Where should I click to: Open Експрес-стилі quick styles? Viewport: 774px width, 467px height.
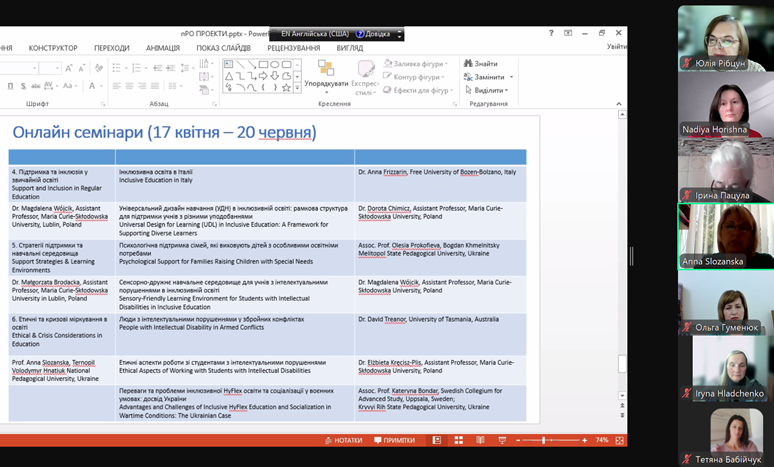click(365, 78)
